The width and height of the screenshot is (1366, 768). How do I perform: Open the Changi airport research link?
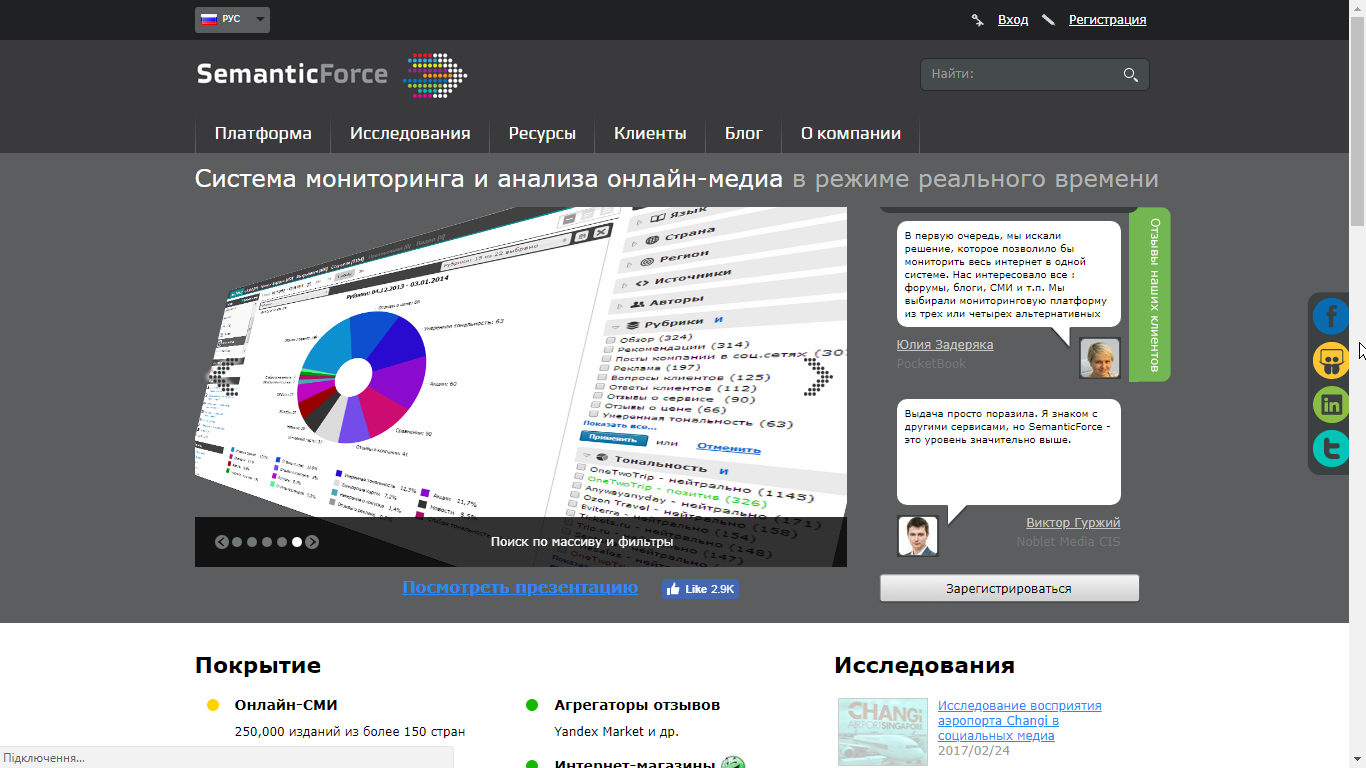point(1019,720)
